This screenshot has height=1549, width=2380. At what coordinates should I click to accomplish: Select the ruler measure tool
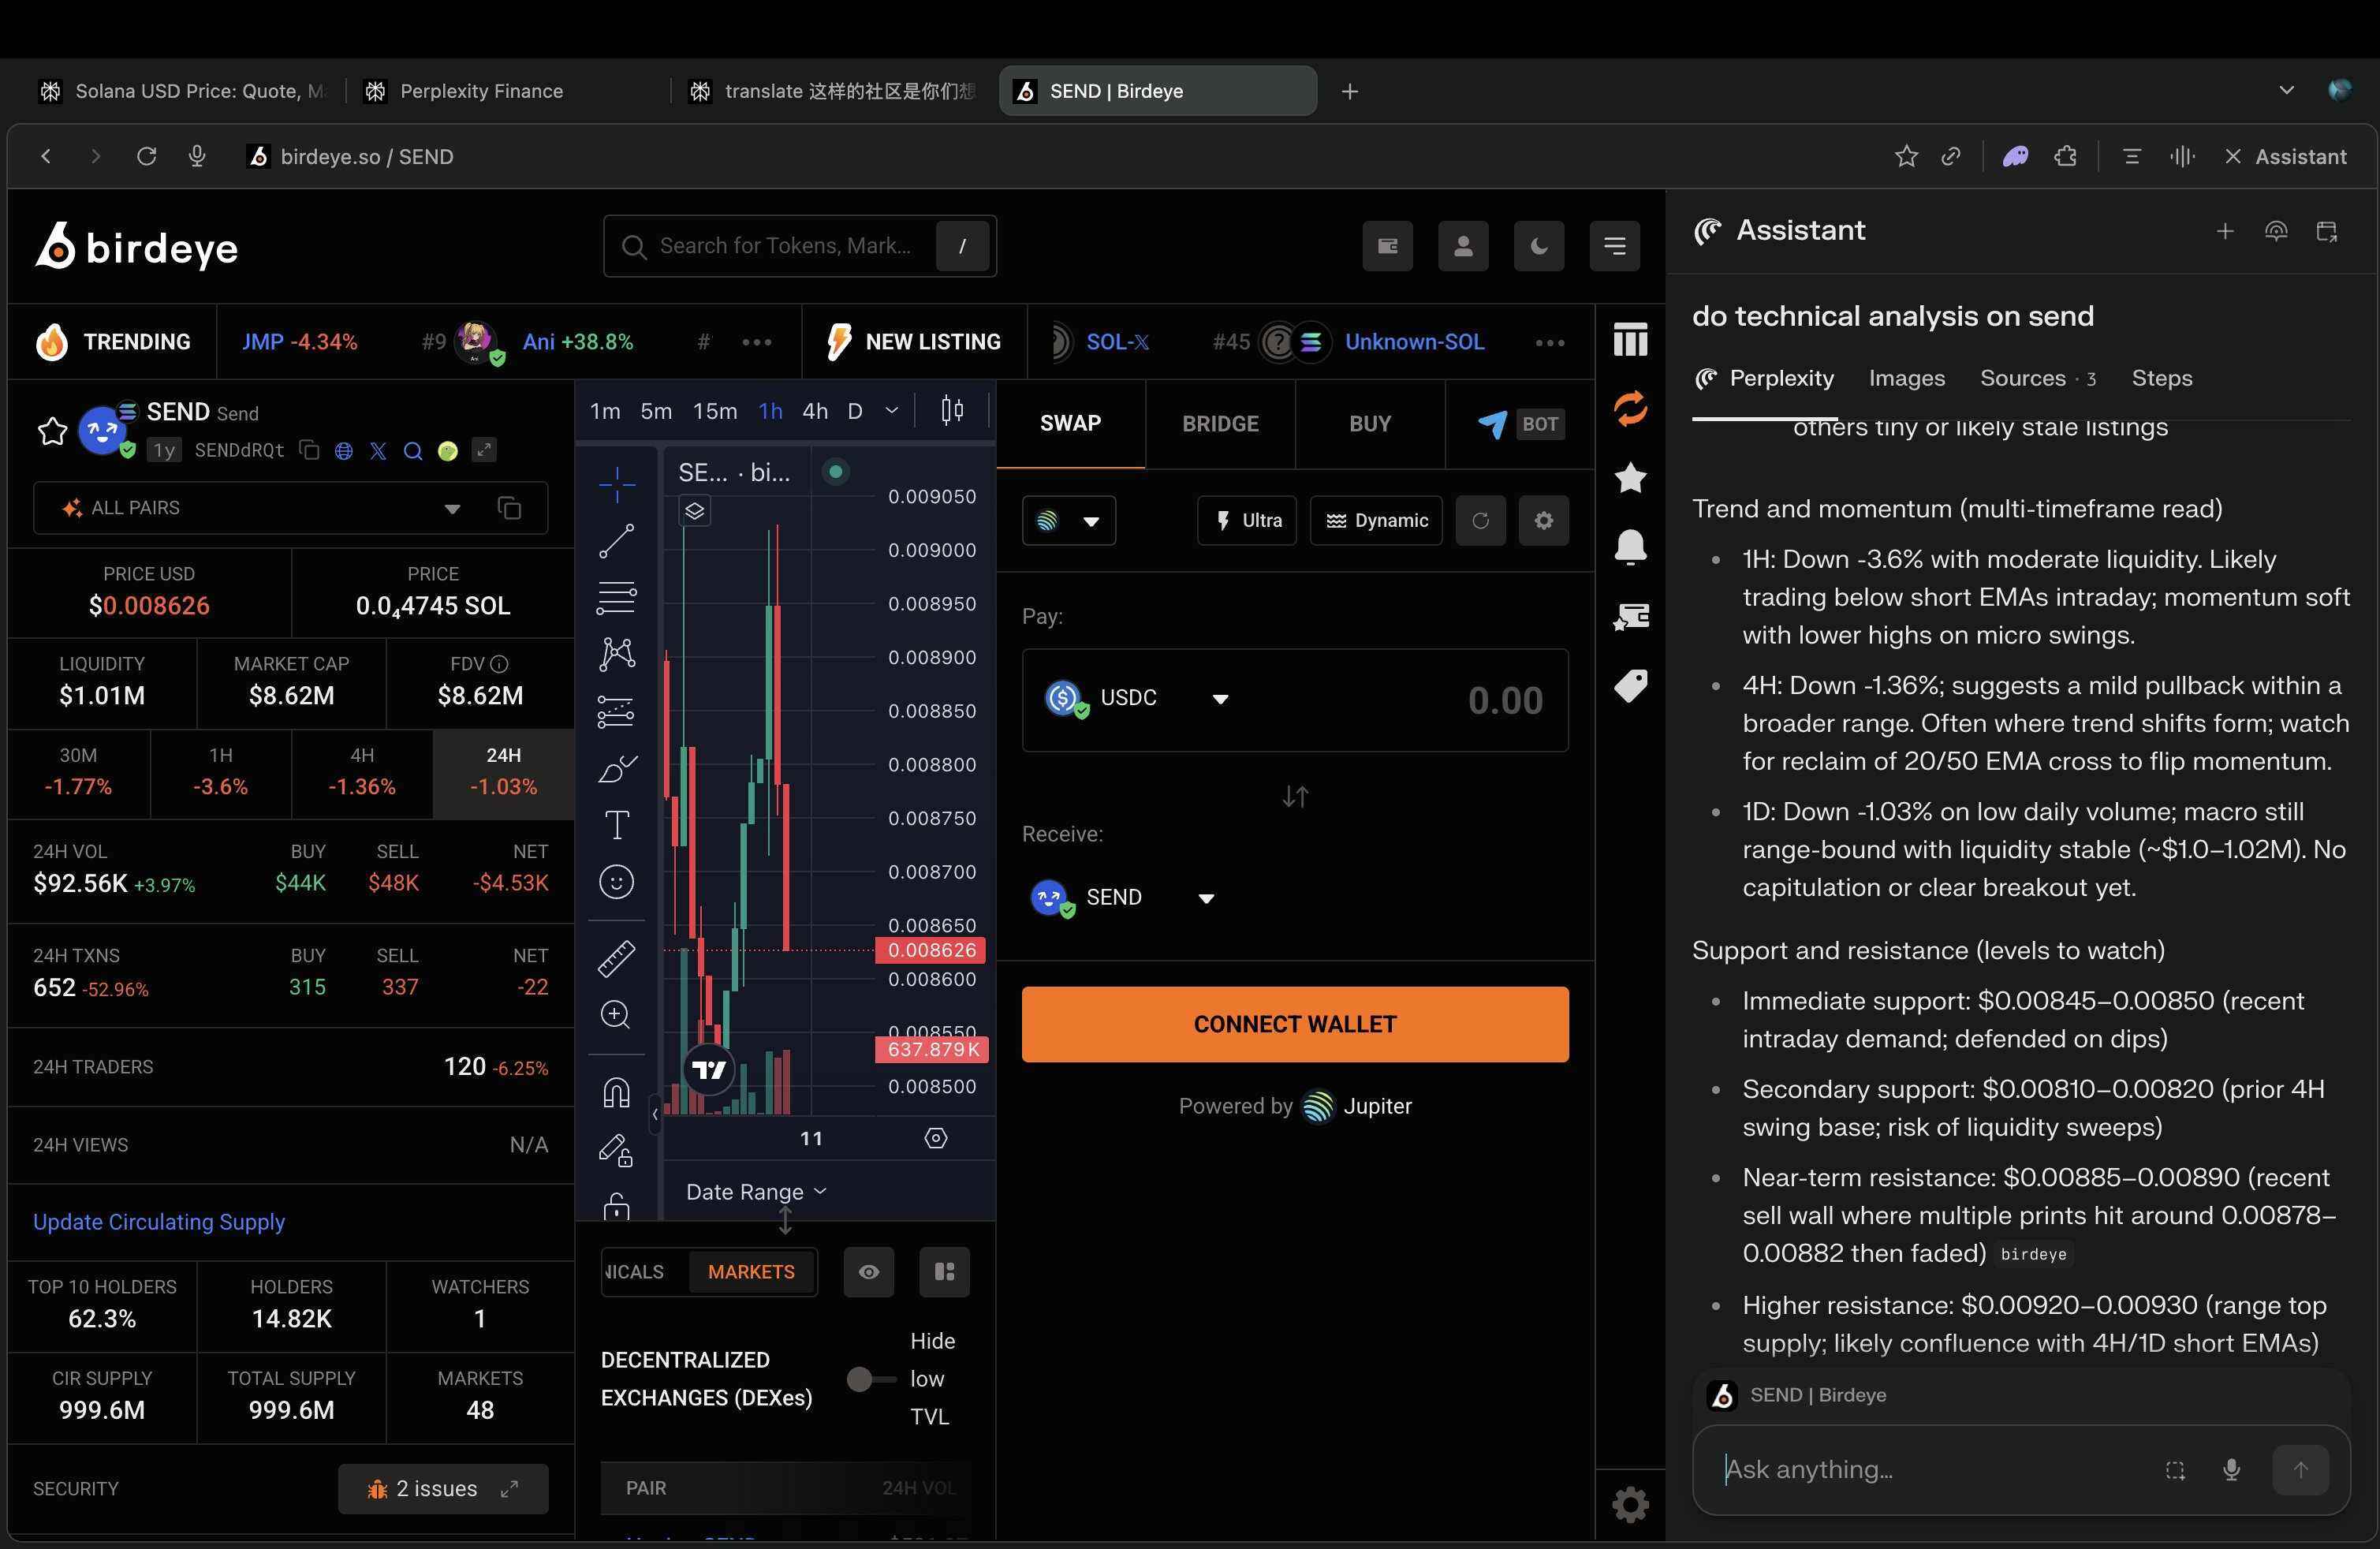click(x=616, y=958)
